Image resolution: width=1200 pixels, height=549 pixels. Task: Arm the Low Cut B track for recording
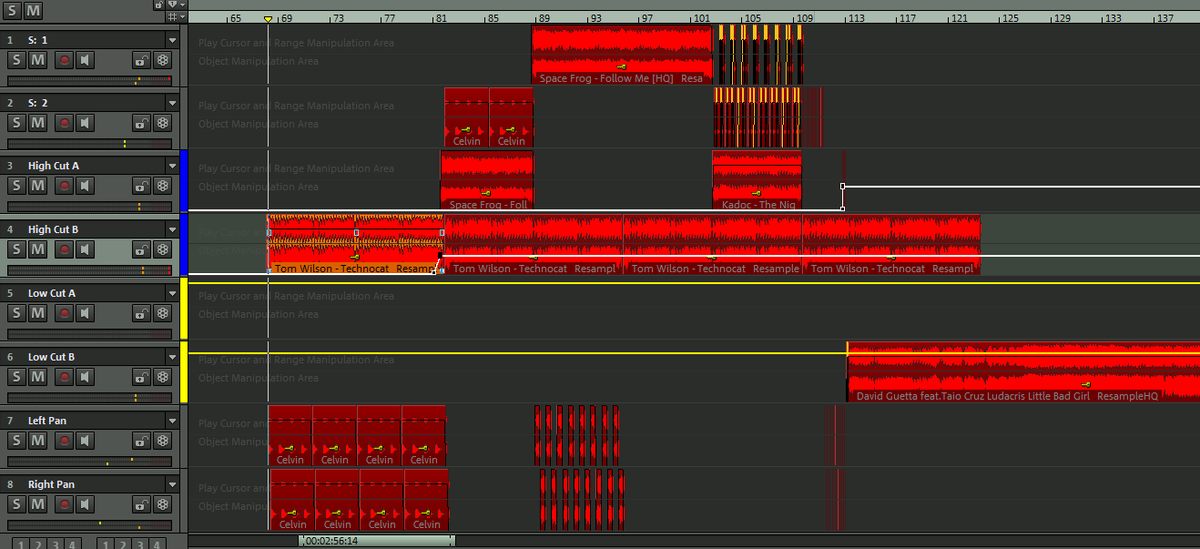[64, 377]
